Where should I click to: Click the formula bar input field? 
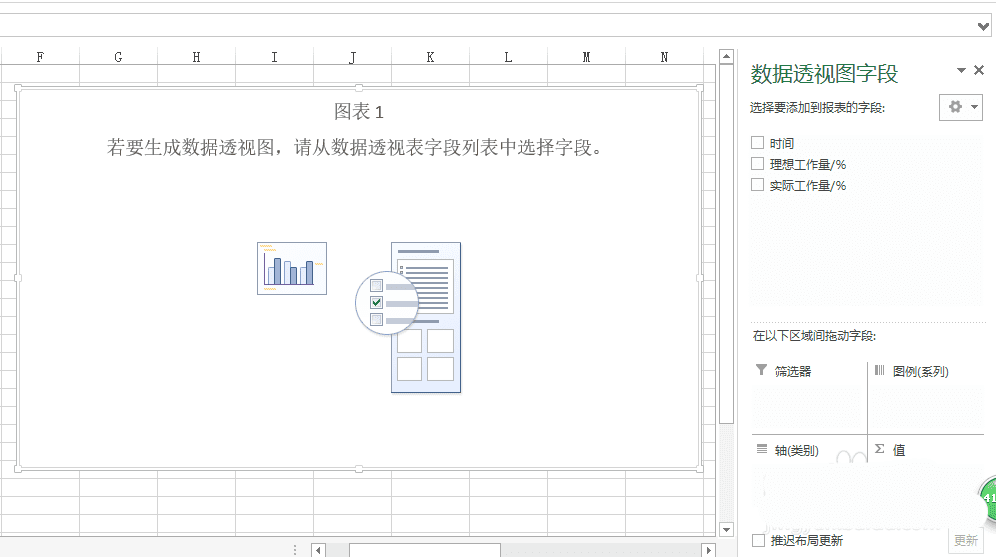tap(486, 26)
